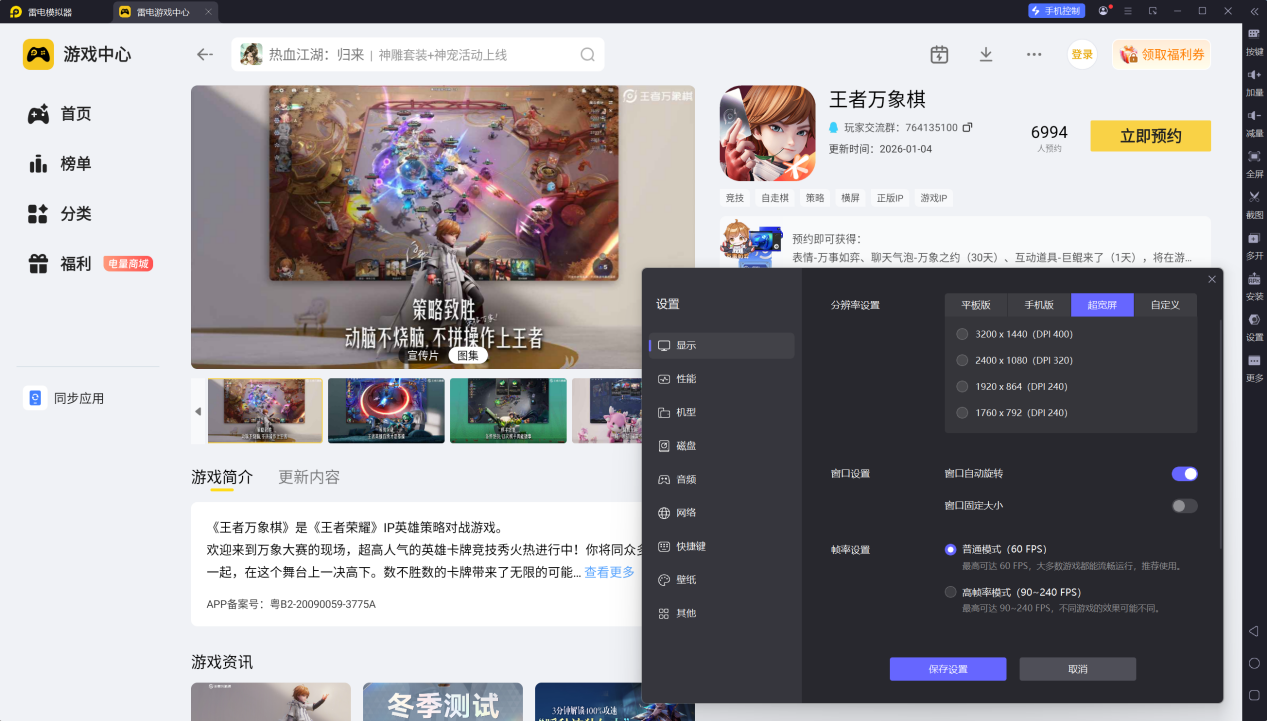The height and width of the screenshot is (721, 1267).
Task: Click the 减量 volume down icon
Action: coord(1254,115)
